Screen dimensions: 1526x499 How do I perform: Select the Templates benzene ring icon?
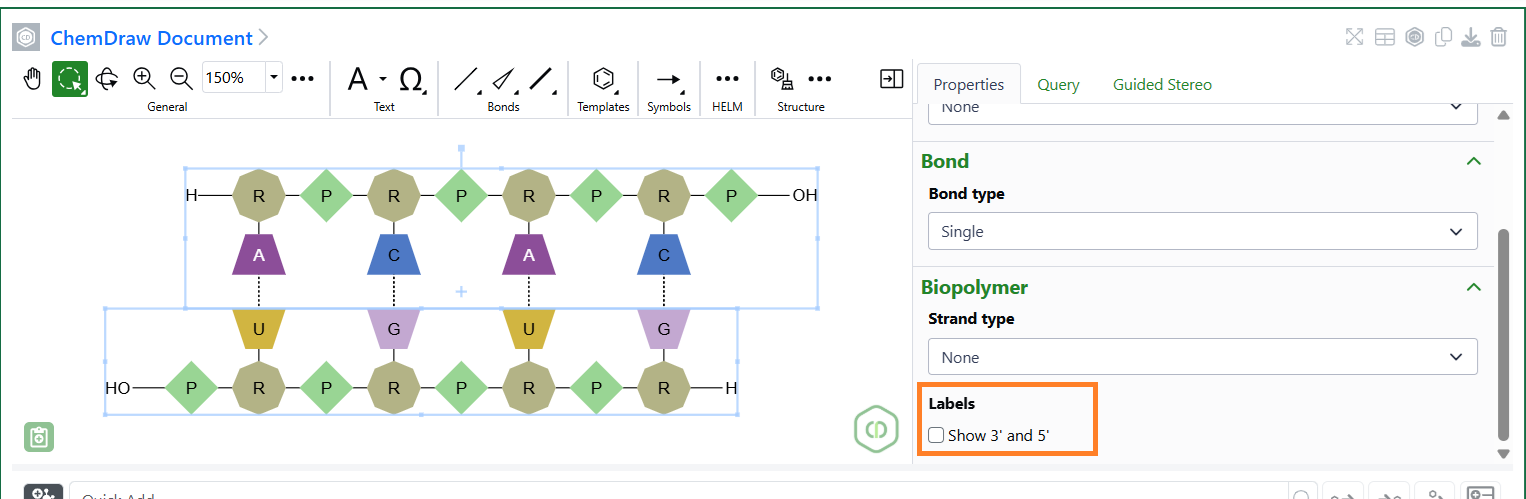tap(603, 79)
